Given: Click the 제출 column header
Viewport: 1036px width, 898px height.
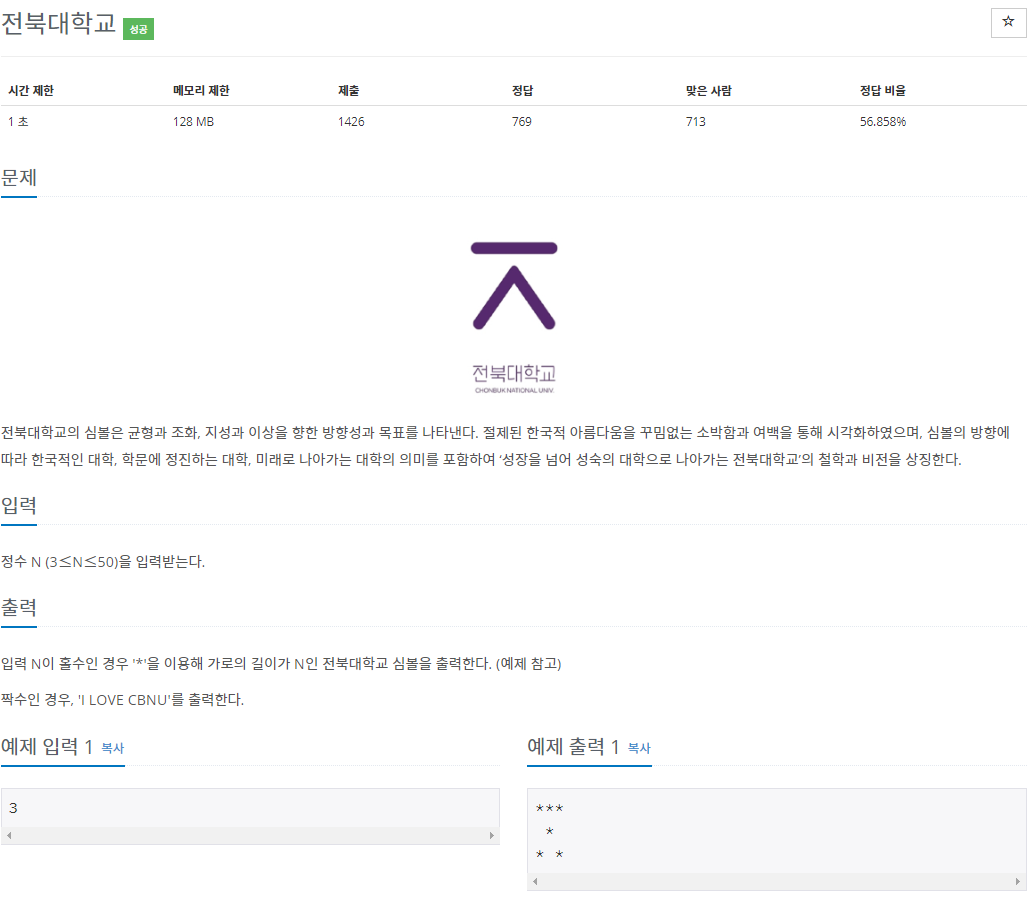Looking at the screenshot, I should pyautogui.click(x=348, y=91).
